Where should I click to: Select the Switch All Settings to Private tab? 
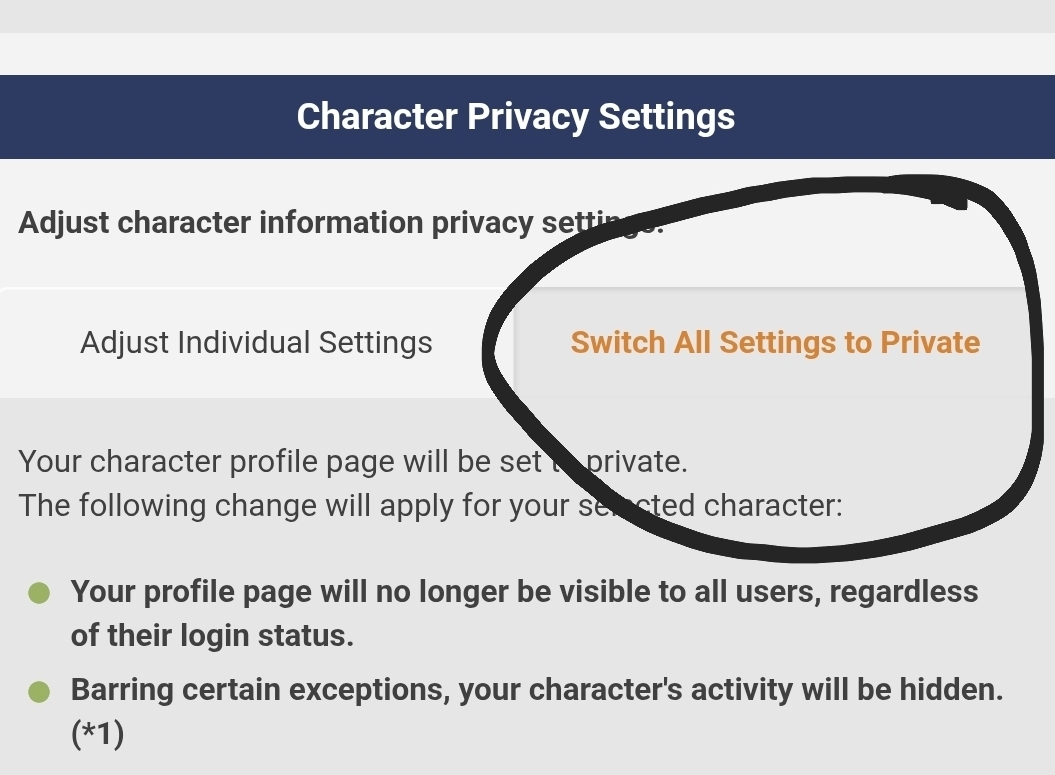tap(775, 343)
